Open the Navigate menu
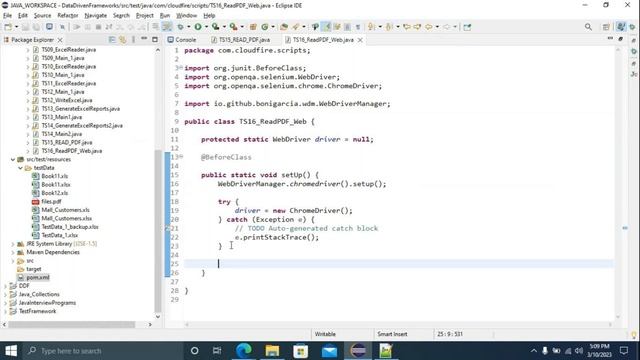The width and height of the screenshot is (640, 360). click(x=96, y=16)
